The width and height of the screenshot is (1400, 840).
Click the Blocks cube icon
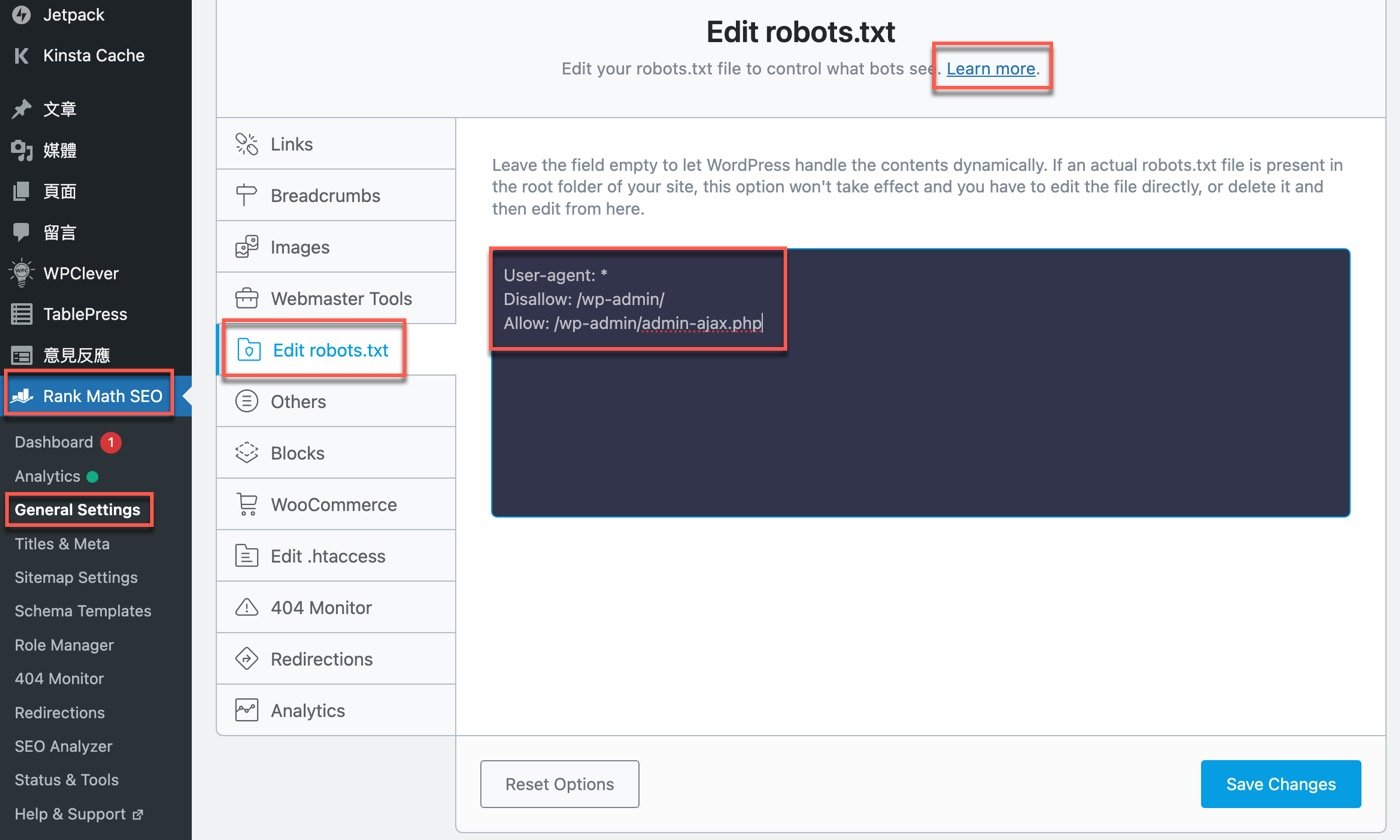tap(247, 453)
